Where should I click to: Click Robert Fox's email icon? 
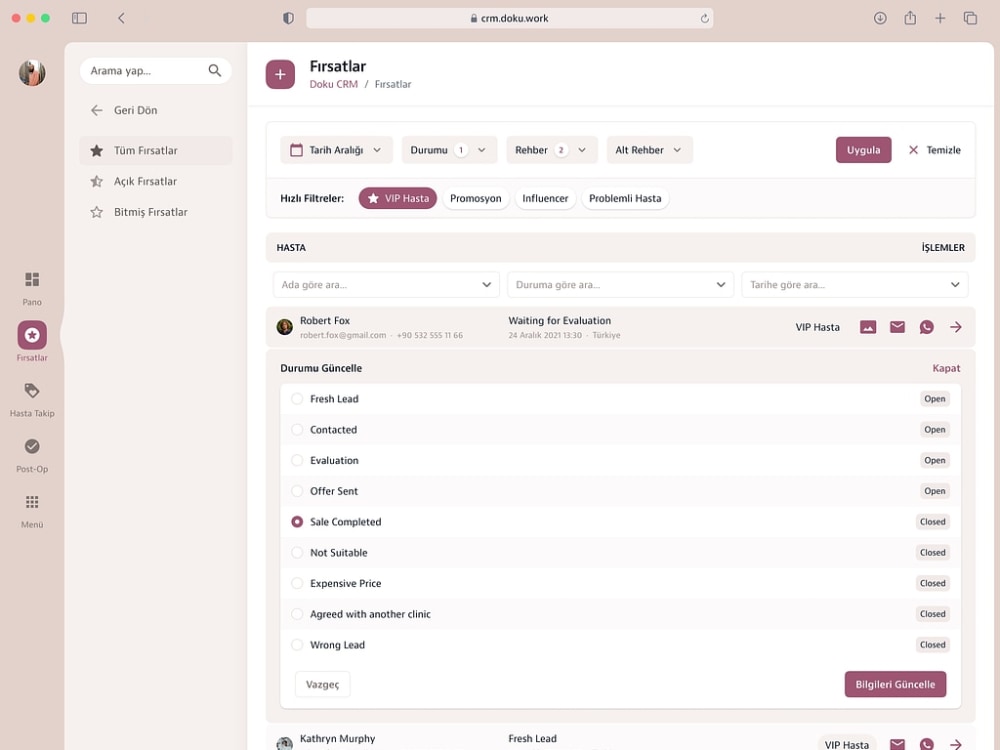click(x=897, y=327)
